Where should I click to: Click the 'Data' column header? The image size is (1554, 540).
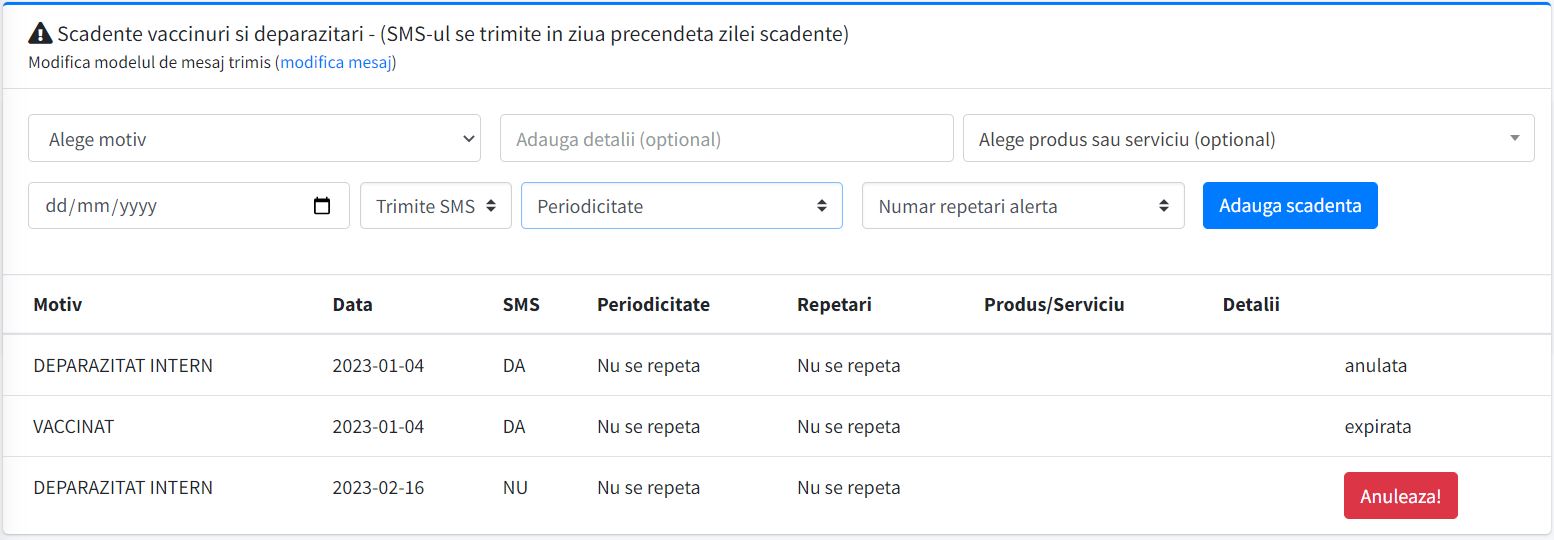coord(352,305)
